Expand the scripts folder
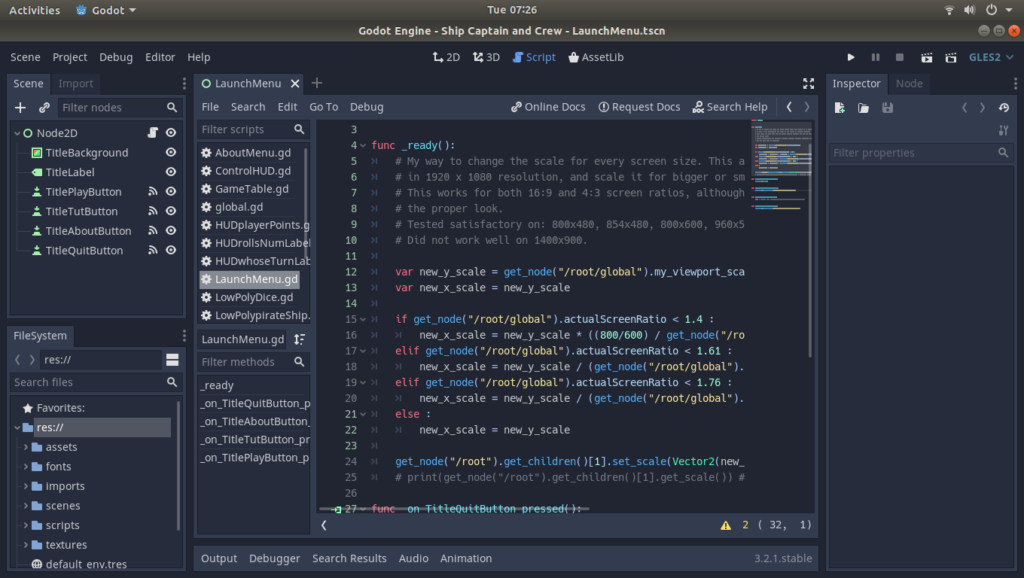The height and width of the screenshot is (578, 1024). tap(26, 526)
